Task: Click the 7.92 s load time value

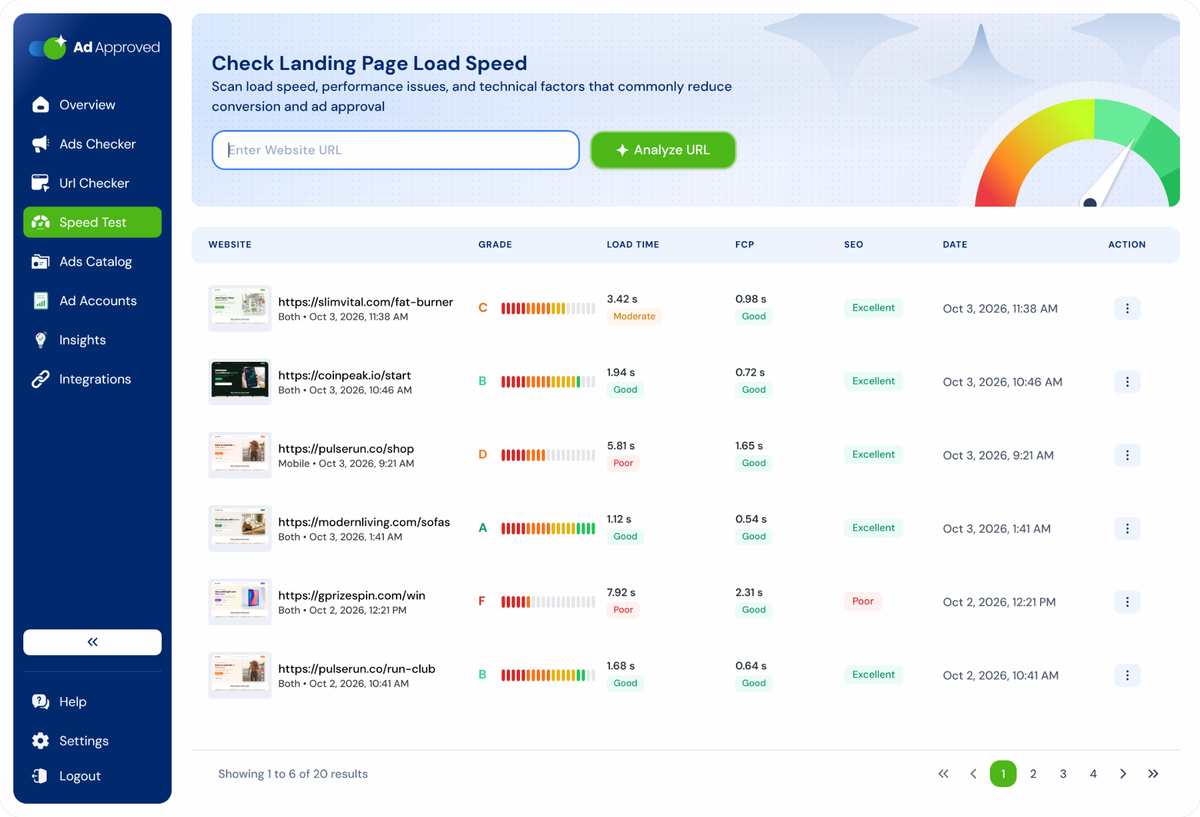Action: click(x=621, y=592)
